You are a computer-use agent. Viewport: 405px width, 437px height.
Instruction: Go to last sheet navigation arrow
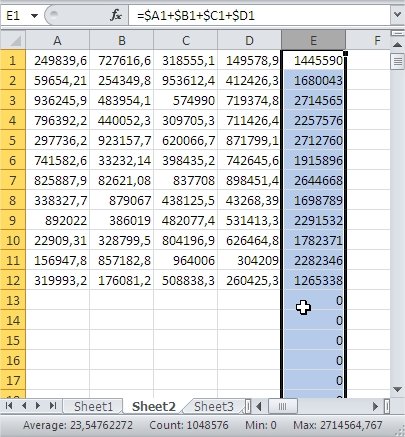pyautogui.click(x=53, y=406)
